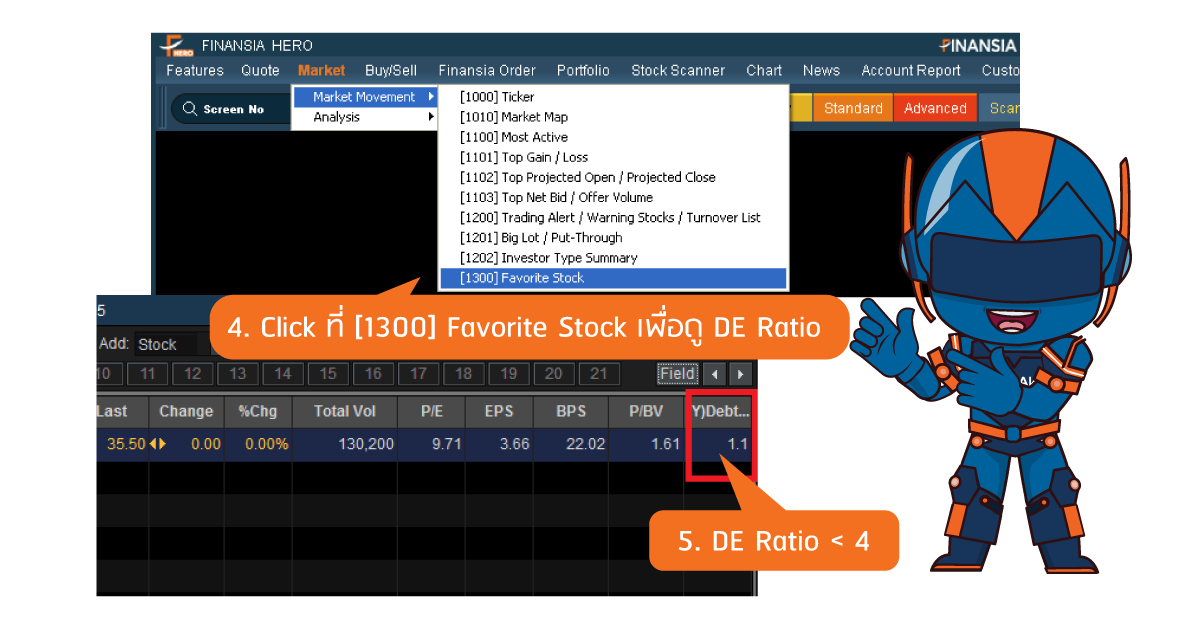Click the P/BV column header
Viewport: 1200px width, 639px height.
click(647, 411)
